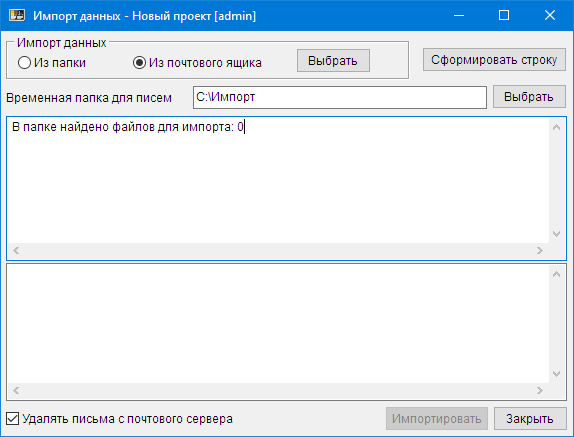Click inside the upper log text area
The image size is (574, 437).
click(x=278, y=180)
